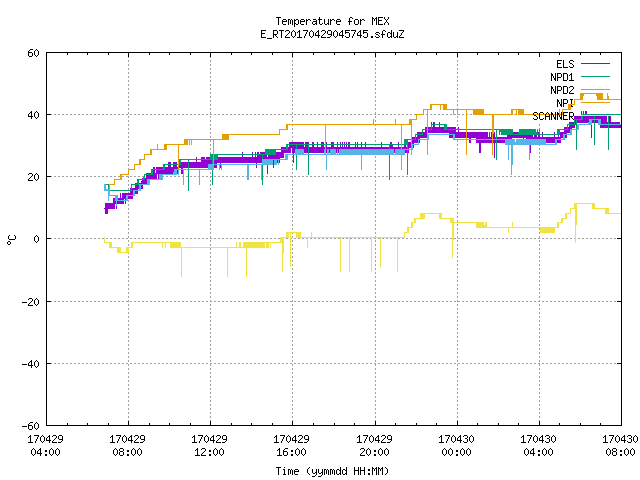Click the y-axis label -20
Screen dimensions: 640x480
click(x=31, y=302)
